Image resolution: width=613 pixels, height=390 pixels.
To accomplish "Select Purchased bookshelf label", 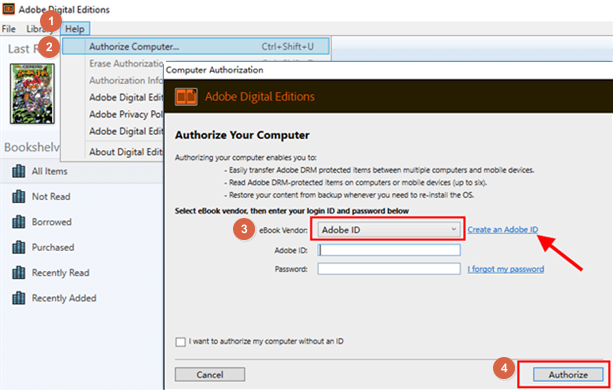I will tap(53, 247).
